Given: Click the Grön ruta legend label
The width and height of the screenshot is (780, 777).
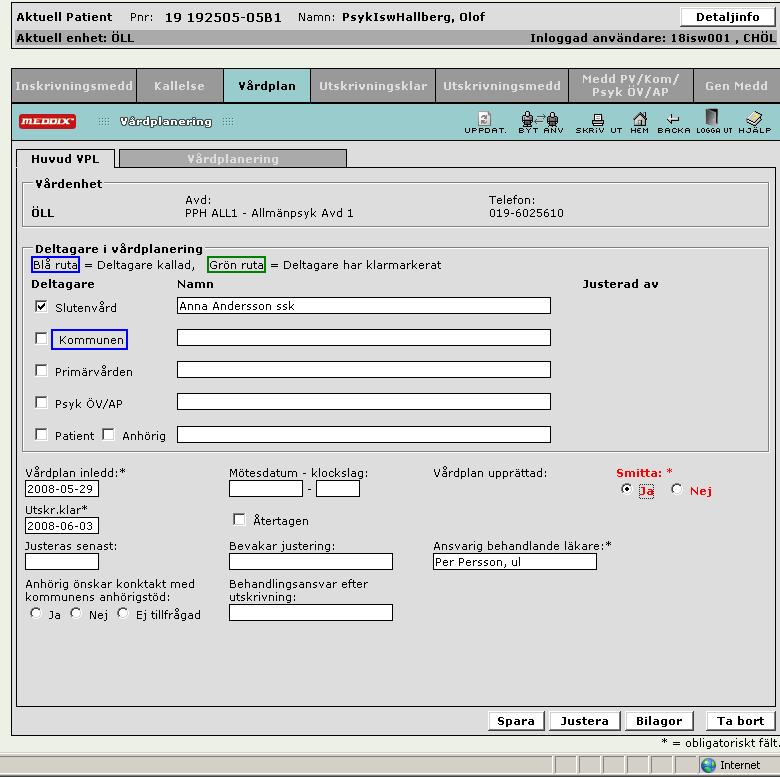Looking at the screenshot, I should [236, 265].
